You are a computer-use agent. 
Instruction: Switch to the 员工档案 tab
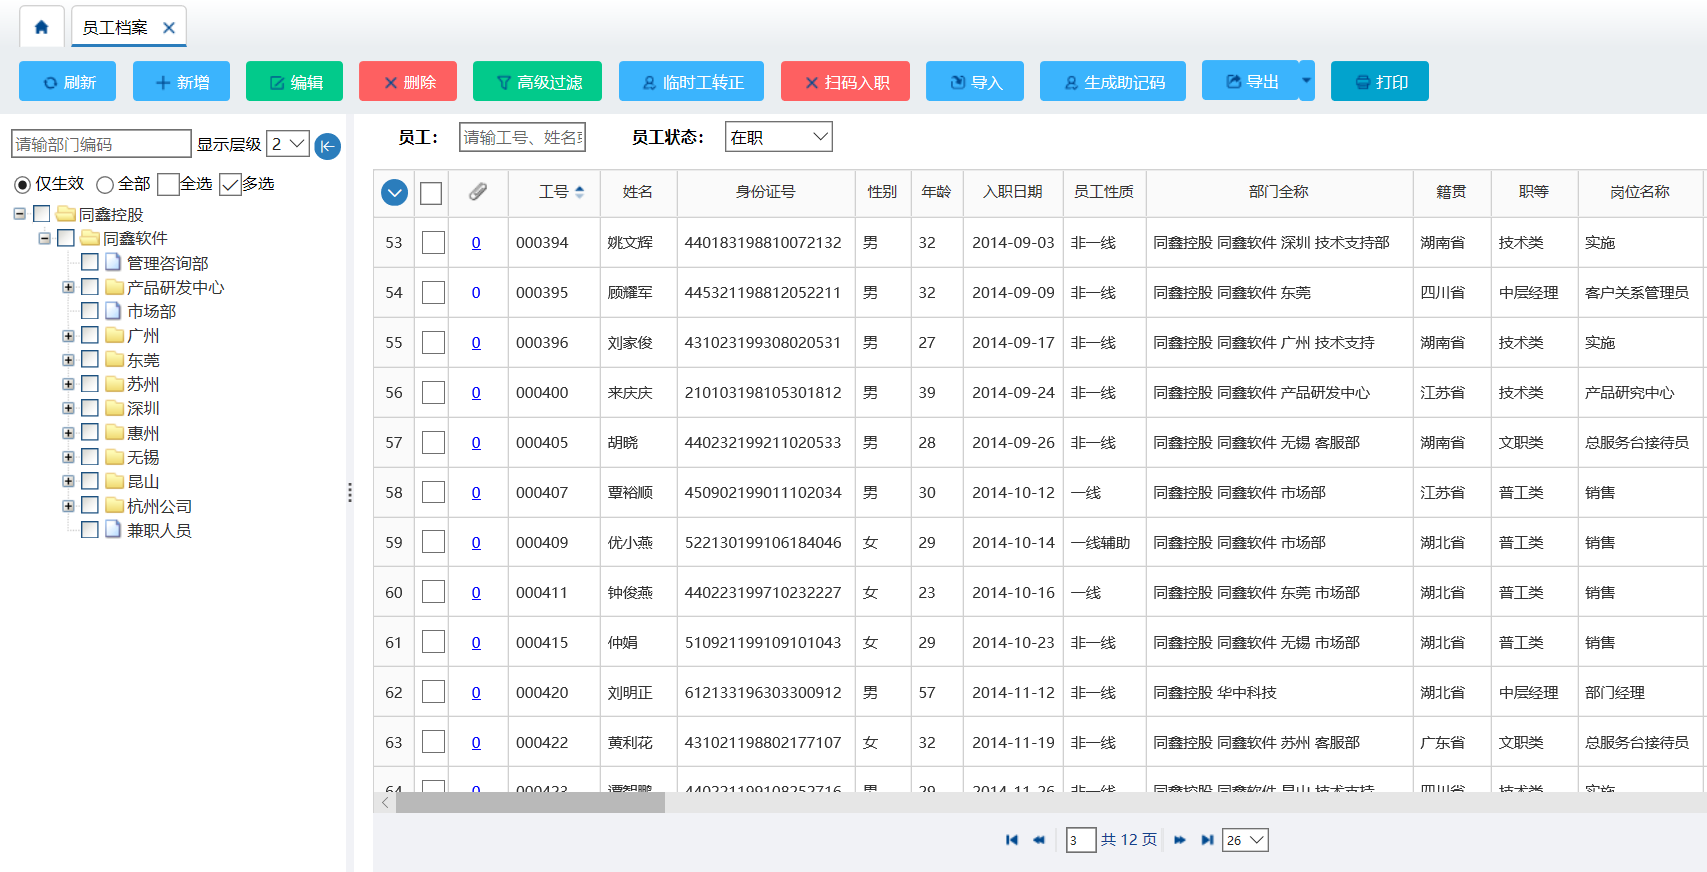pyautogui.click(x=114, y=28)
